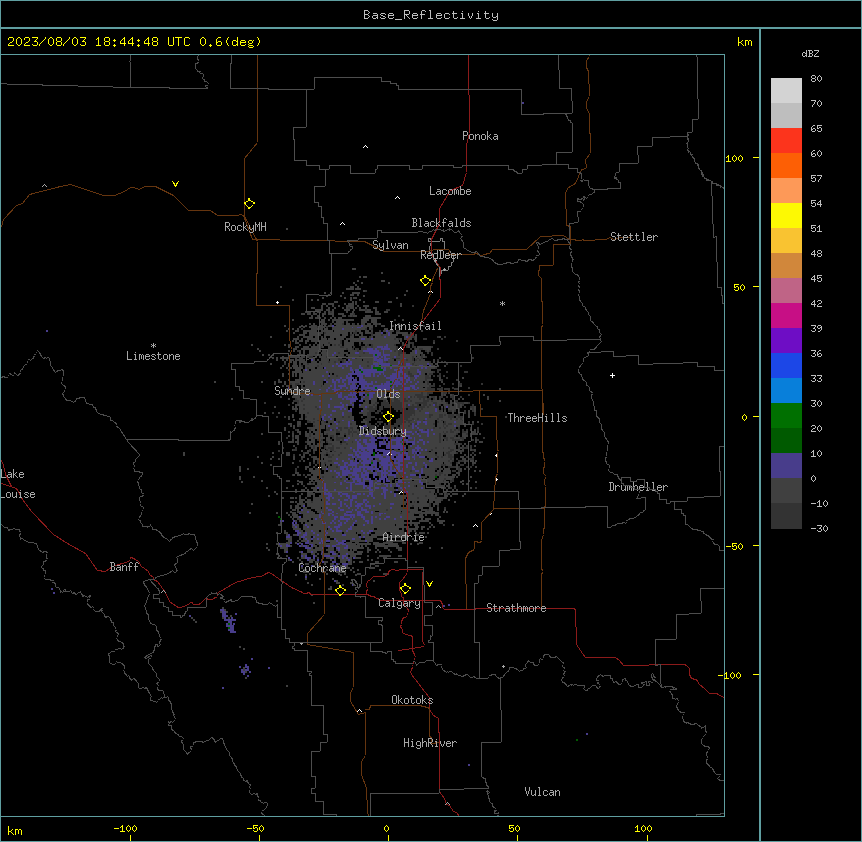The height and width of the screenshot is (842, 862).
Task: Select the Lacombe city label
Action: (450, 191)
